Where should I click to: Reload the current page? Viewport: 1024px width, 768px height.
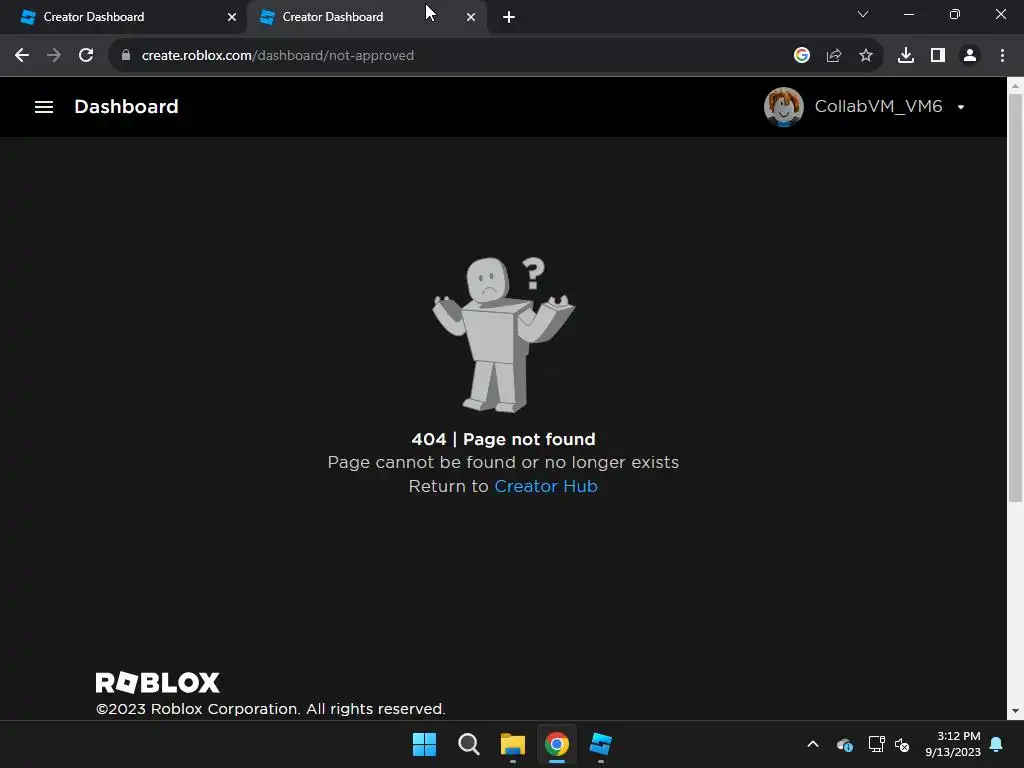point(86,56)
